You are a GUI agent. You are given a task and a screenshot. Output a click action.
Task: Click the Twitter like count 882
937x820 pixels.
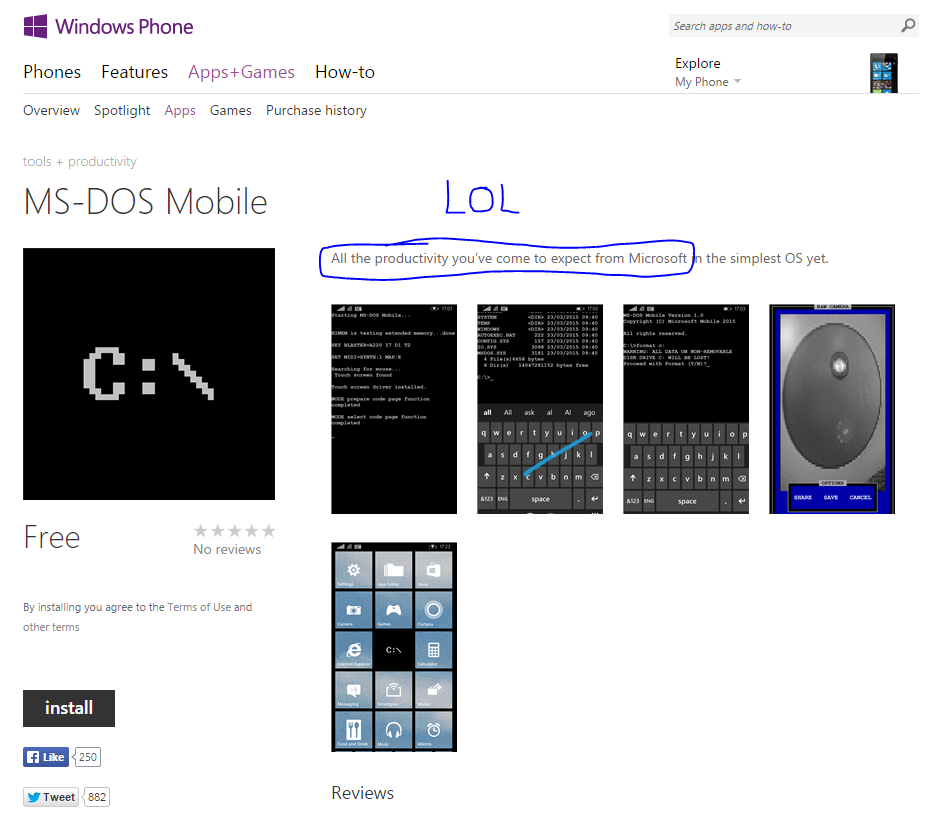tap(97, 797)
